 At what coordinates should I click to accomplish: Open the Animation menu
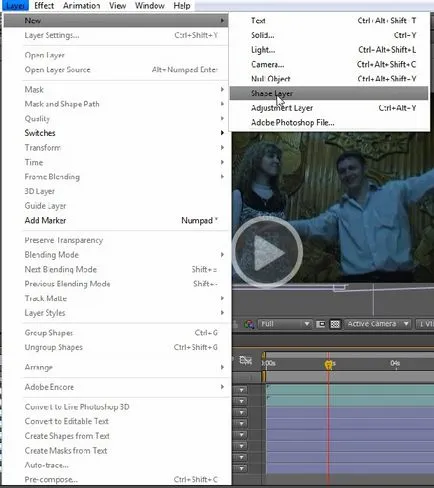(x=82, y=6)
